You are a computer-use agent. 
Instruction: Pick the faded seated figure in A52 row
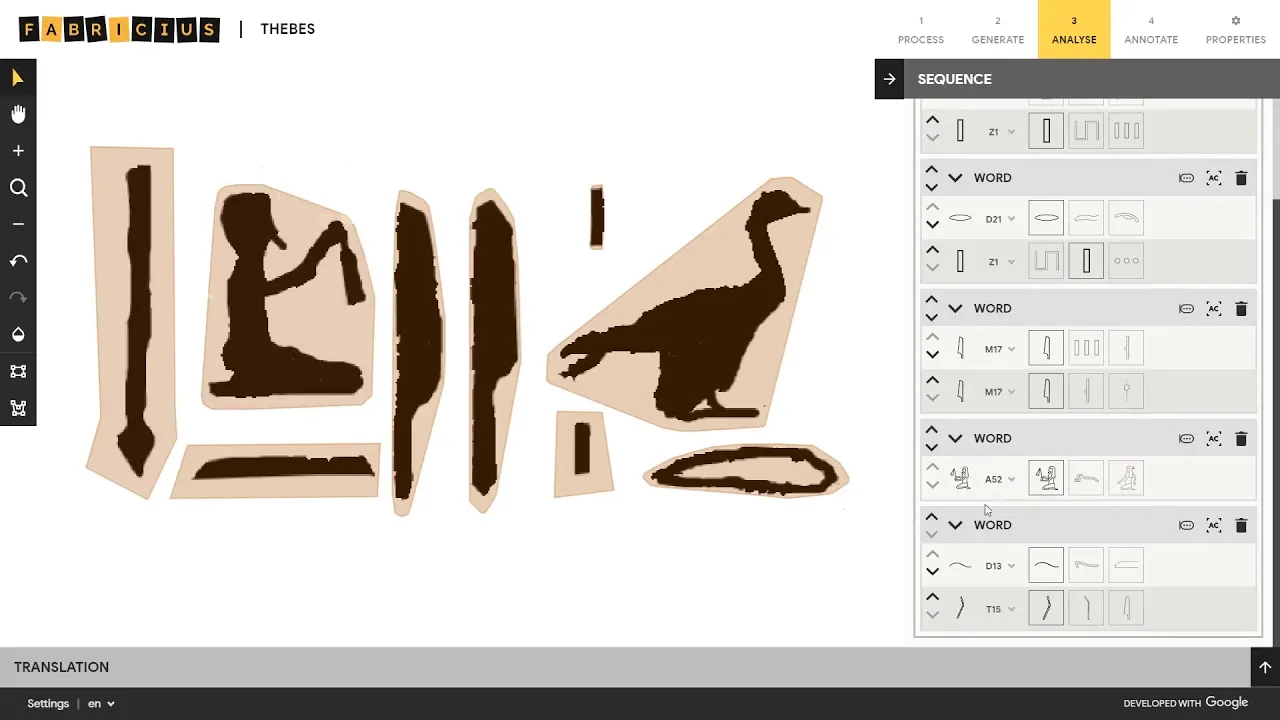(1126, 478)
